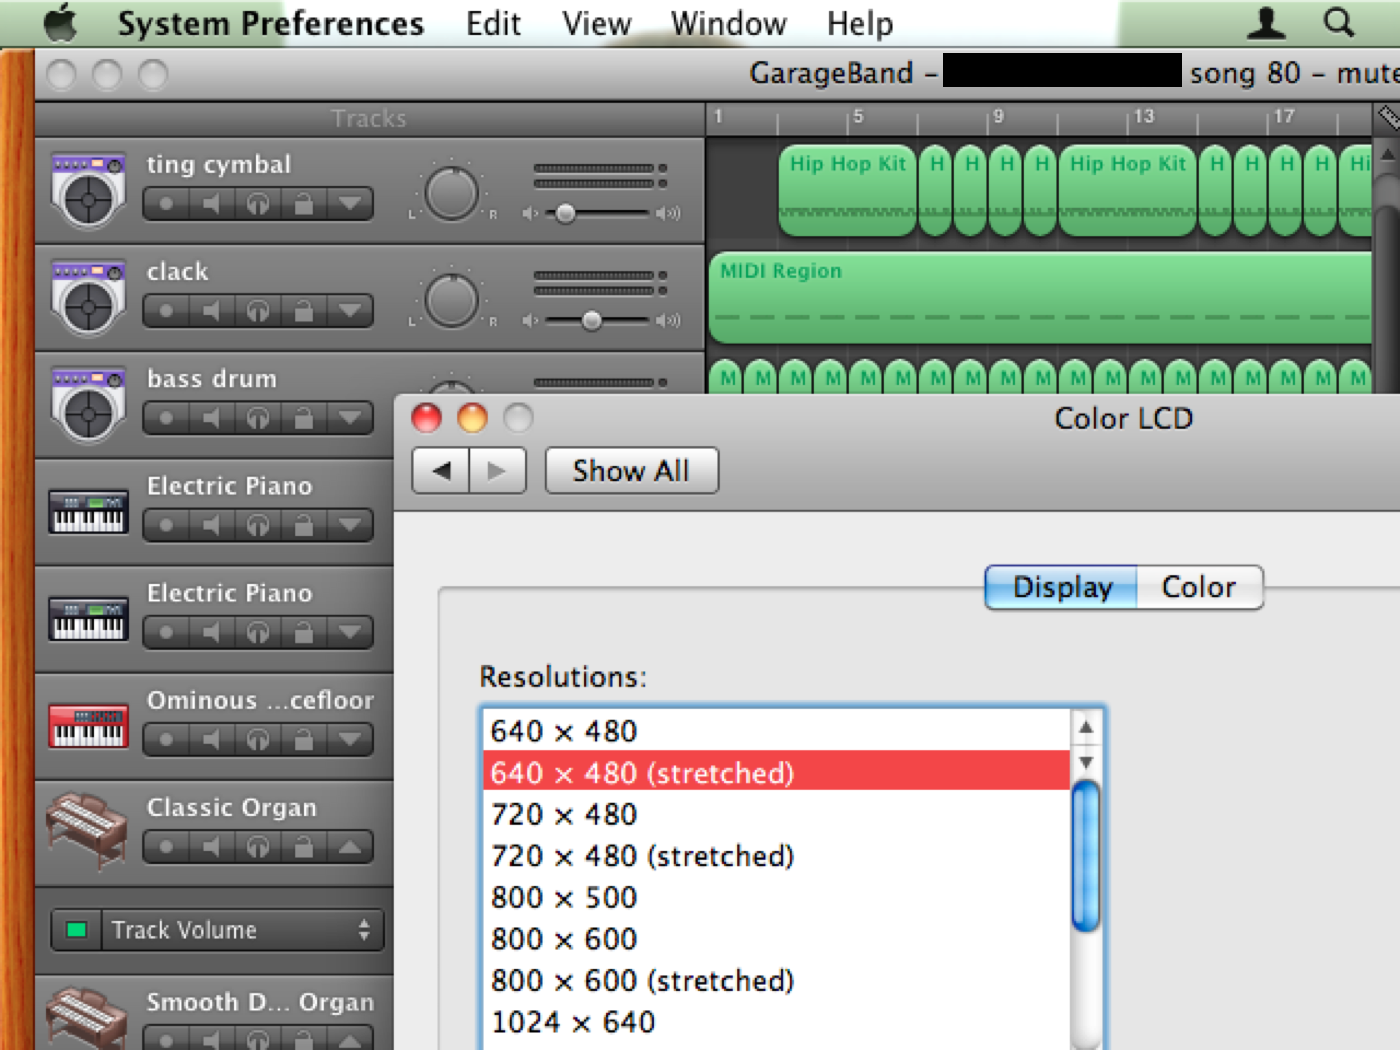Image resolution: width=1400 pixels, height=1050 pixels.
Task: Open the Spotlight search icon
Action: (1339, 22)
